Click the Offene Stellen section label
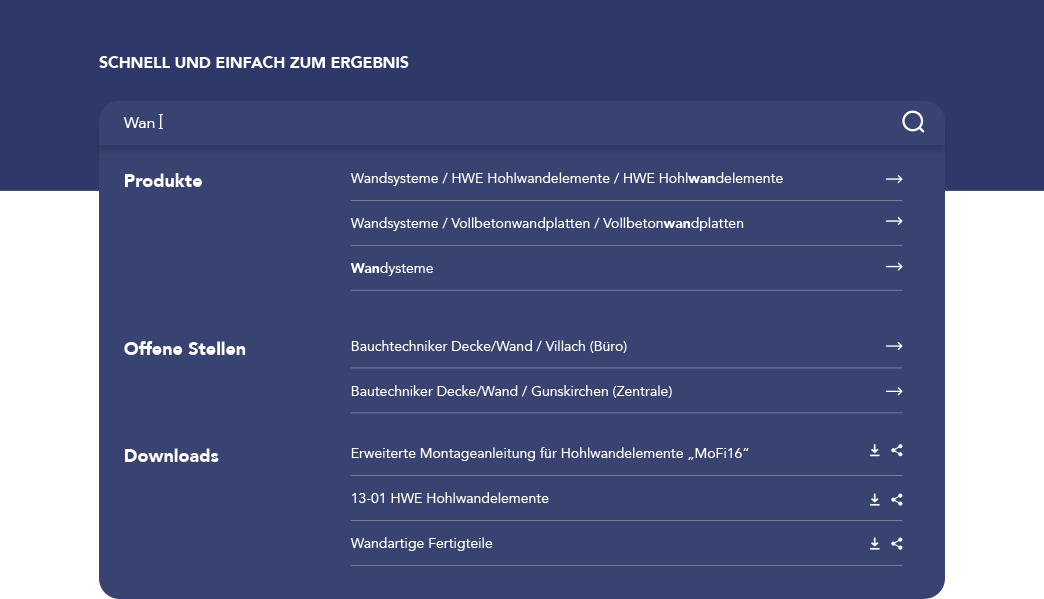 [x=185, y=348]
